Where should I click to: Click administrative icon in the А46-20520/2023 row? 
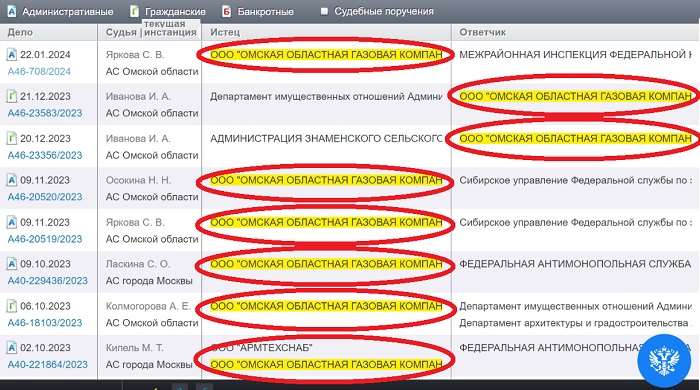(12, 180)
